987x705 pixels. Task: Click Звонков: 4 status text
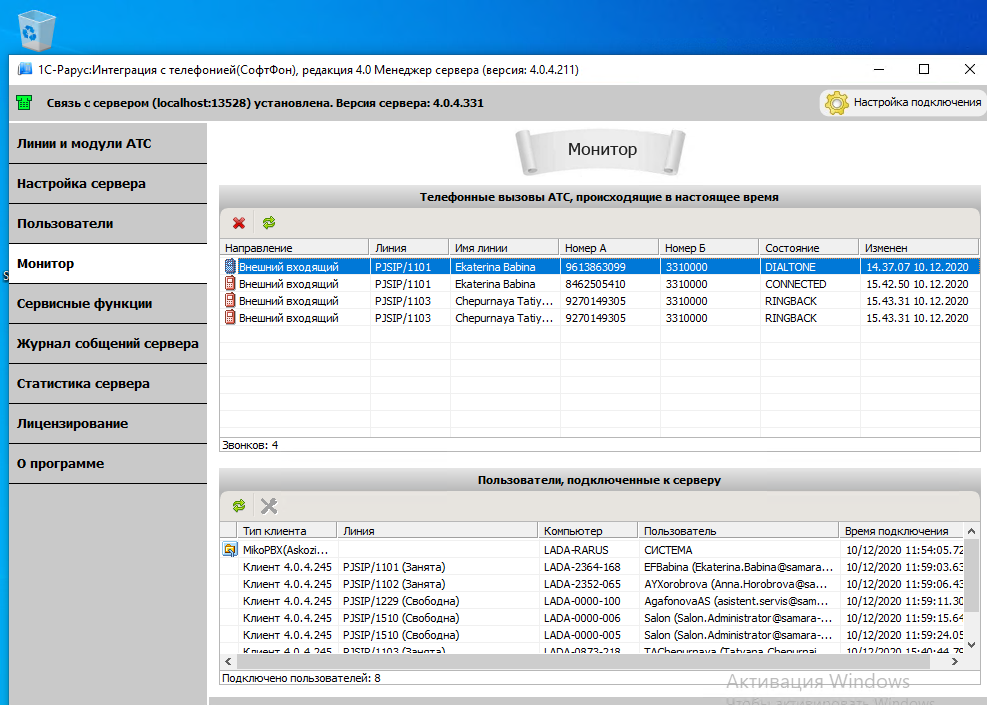coord(250,445)
